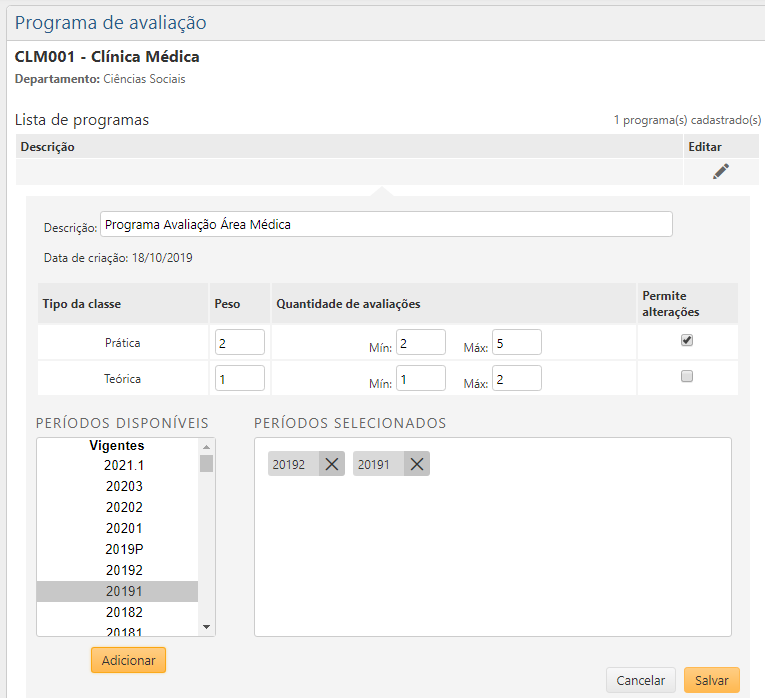Choose period 2019P from the list
The image size is (765, 698).
tap(124, 549)
